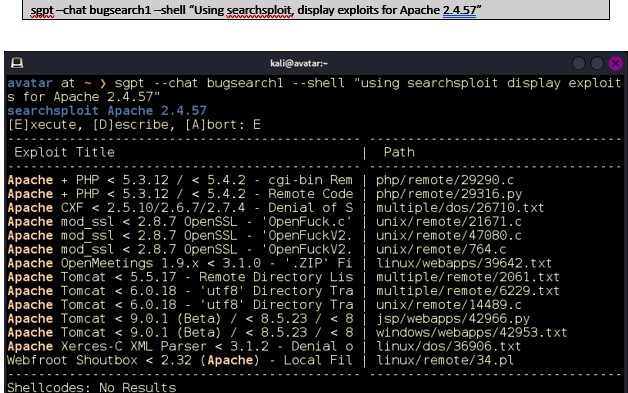
Task: Click path unix/remote/14489.c
Action: [449, 305]
